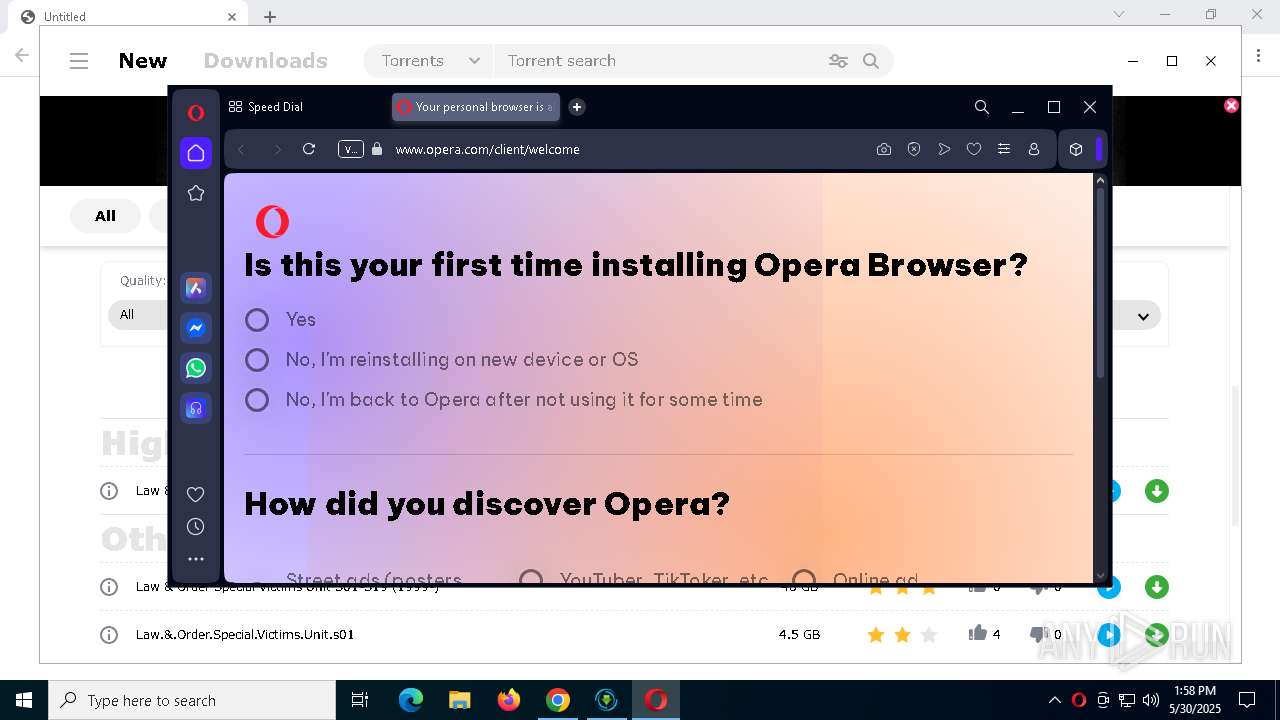Open browser tab list chevron at top

pos(1119,14)
